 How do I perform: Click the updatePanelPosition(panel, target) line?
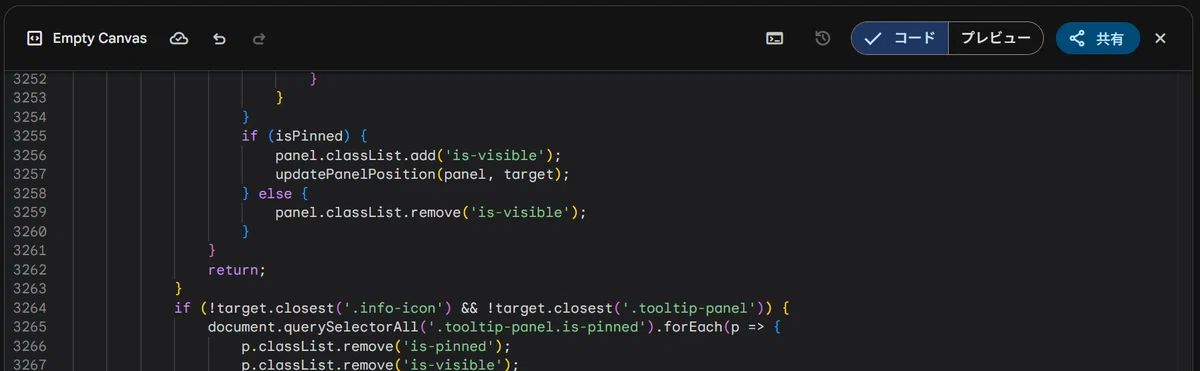pos(422,174)
